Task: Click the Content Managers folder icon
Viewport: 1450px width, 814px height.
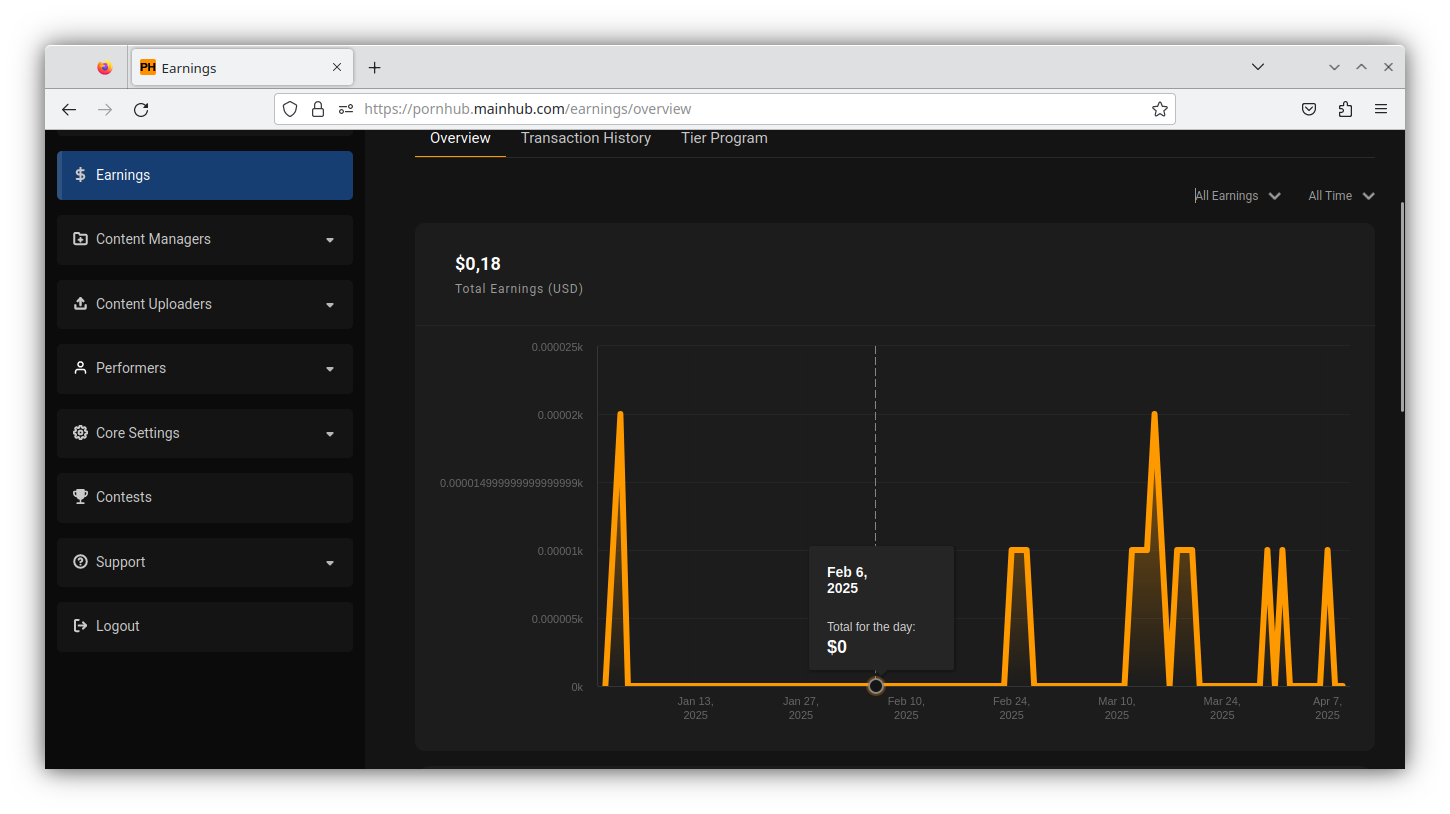Action: [x=80, y=239]
